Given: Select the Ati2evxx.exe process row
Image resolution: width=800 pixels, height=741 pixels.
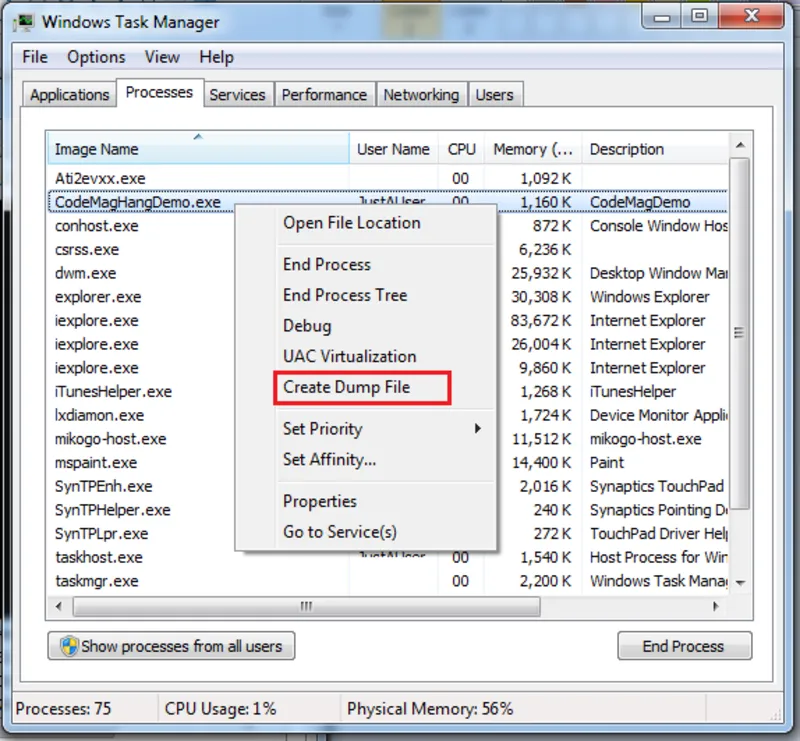Looking at the screenshot, I should tap(388, 178).
